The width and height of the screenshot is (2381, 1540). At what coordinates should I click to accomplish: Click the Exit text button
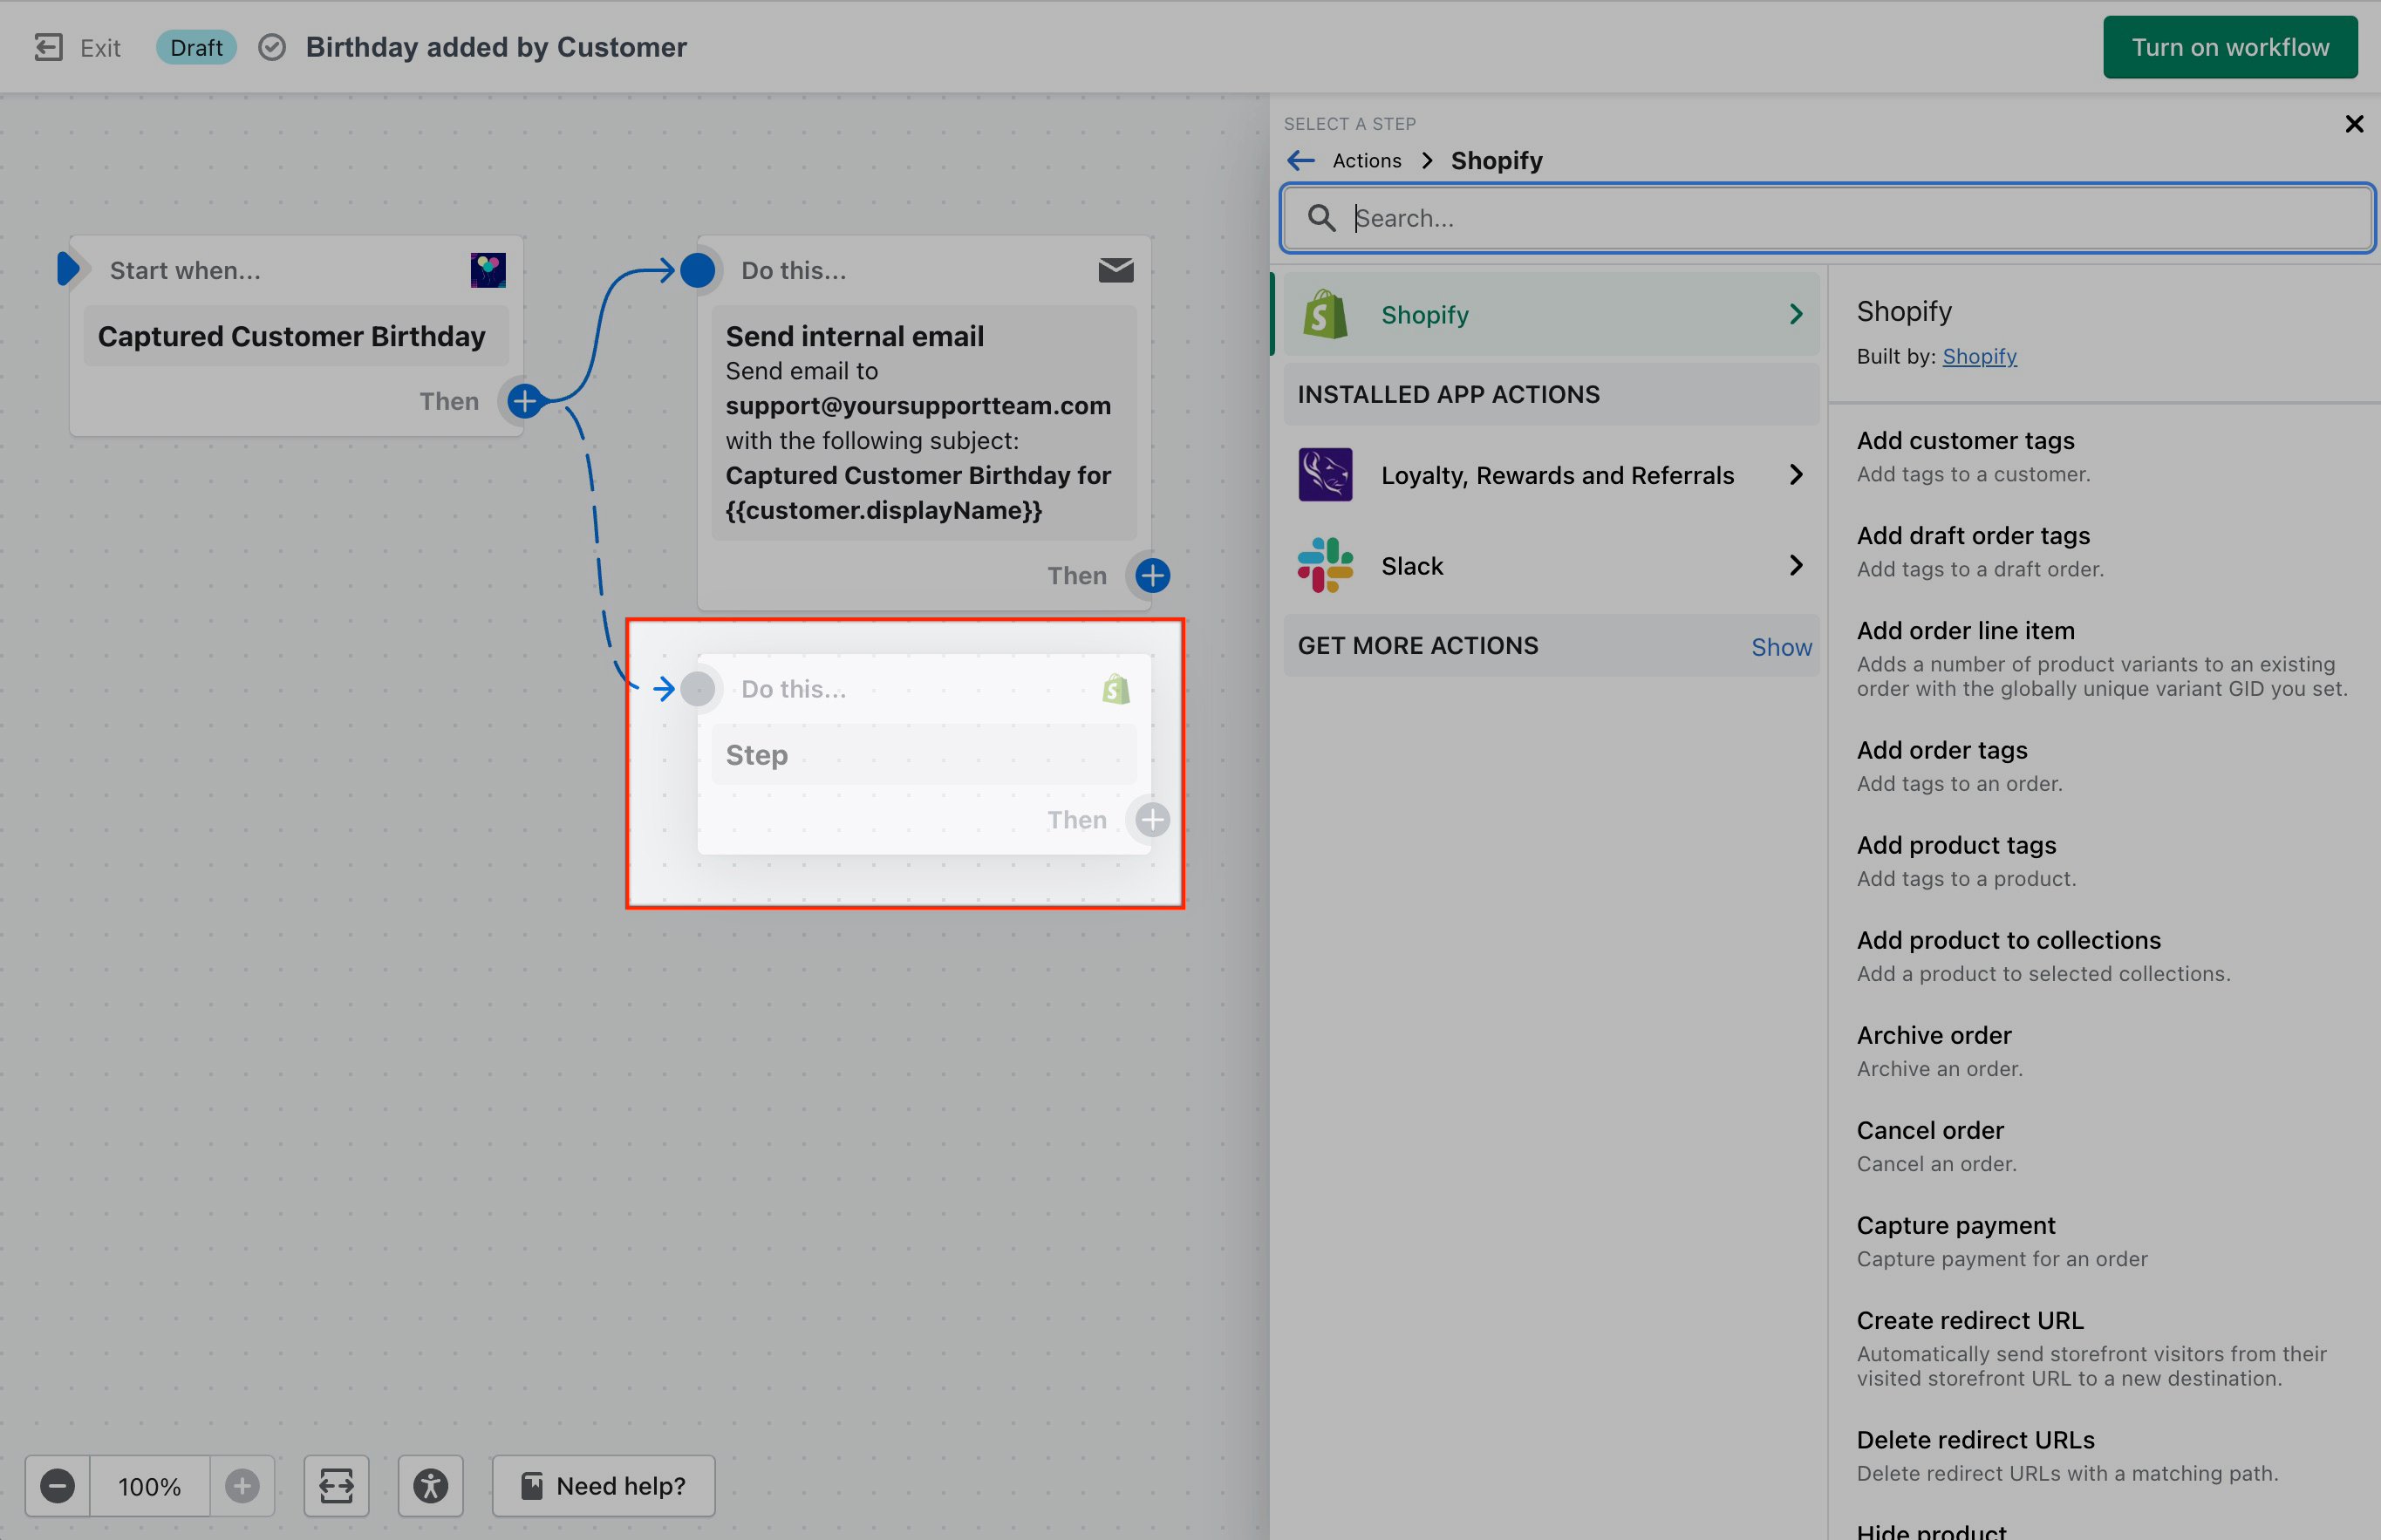(x=100, y=48)
